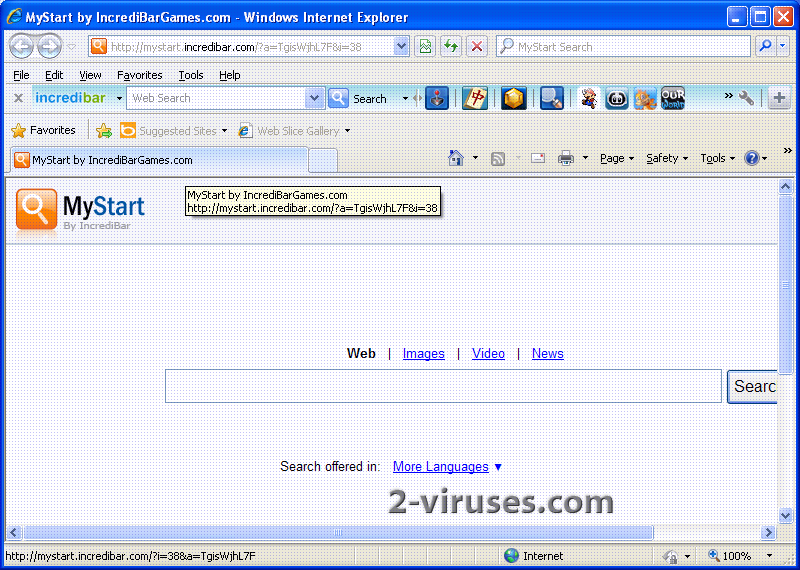Image resolution: width=800 pixels, height=570 pixels.
Task: Click the vertical scrollbar down arrow
Action: click(x=786, y=515)
